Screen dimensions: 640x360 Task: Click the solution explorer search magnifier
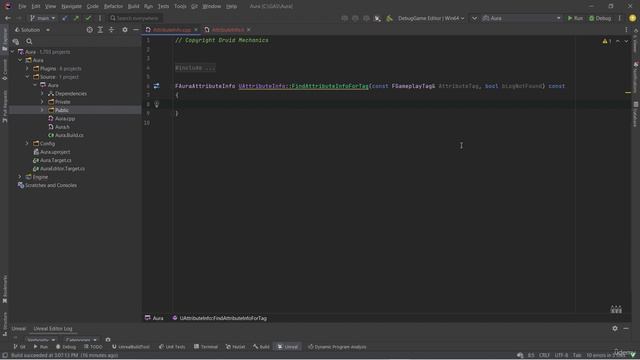(x=29, y=41)
